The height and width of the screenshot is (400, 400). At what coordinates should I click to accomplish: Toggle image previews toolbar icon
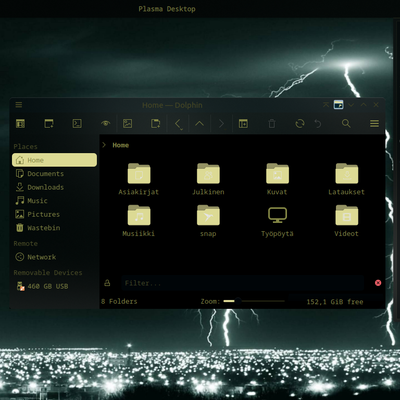pos(128,124)
